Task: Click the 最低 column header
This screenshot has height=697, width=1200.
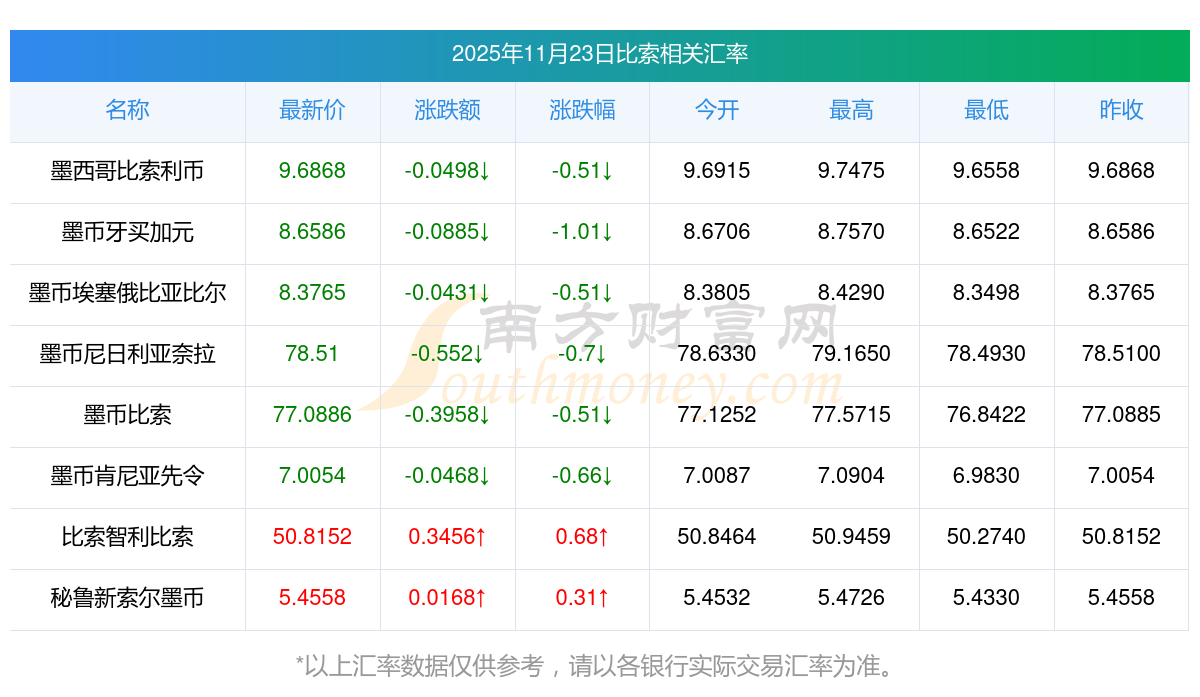Action: (987, 110)
